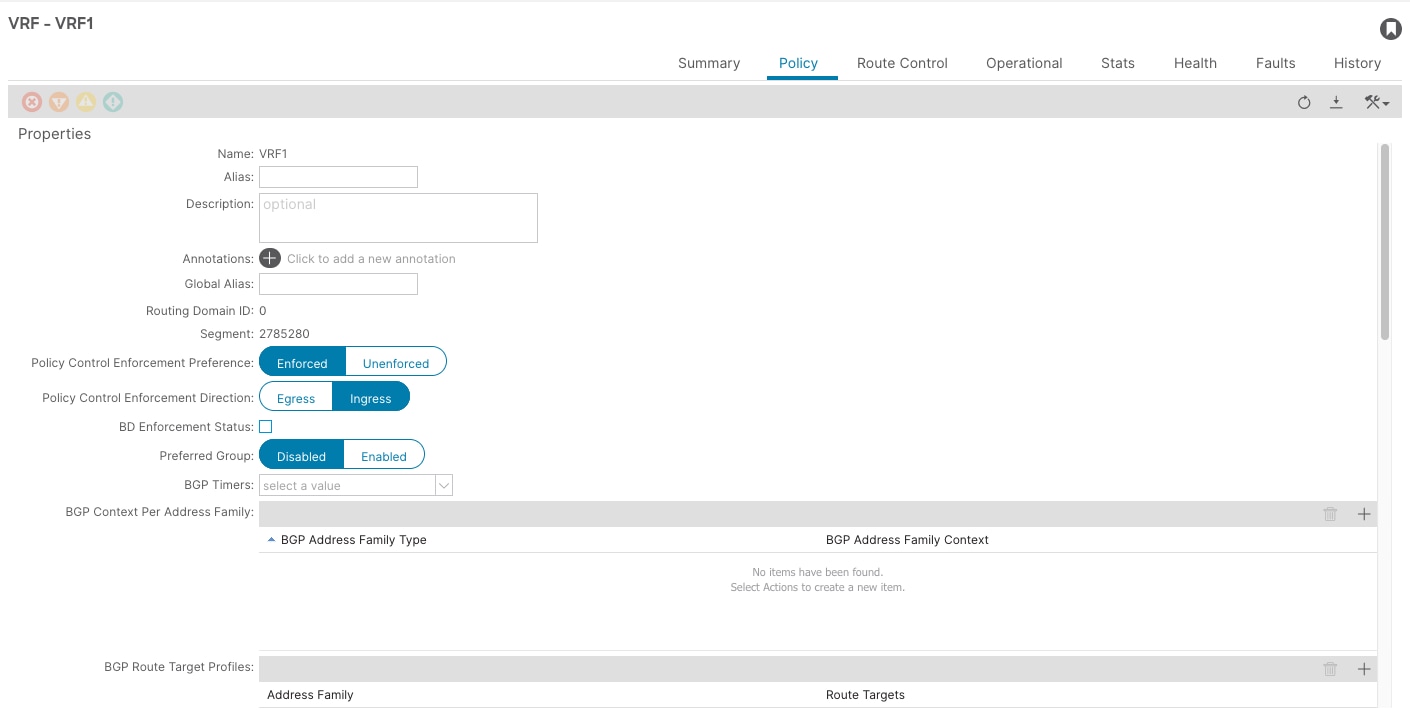Click the teal warning fault icon
Viewport: 1410px width, 722px height.
pyautogui.click(x=113, y=102)
